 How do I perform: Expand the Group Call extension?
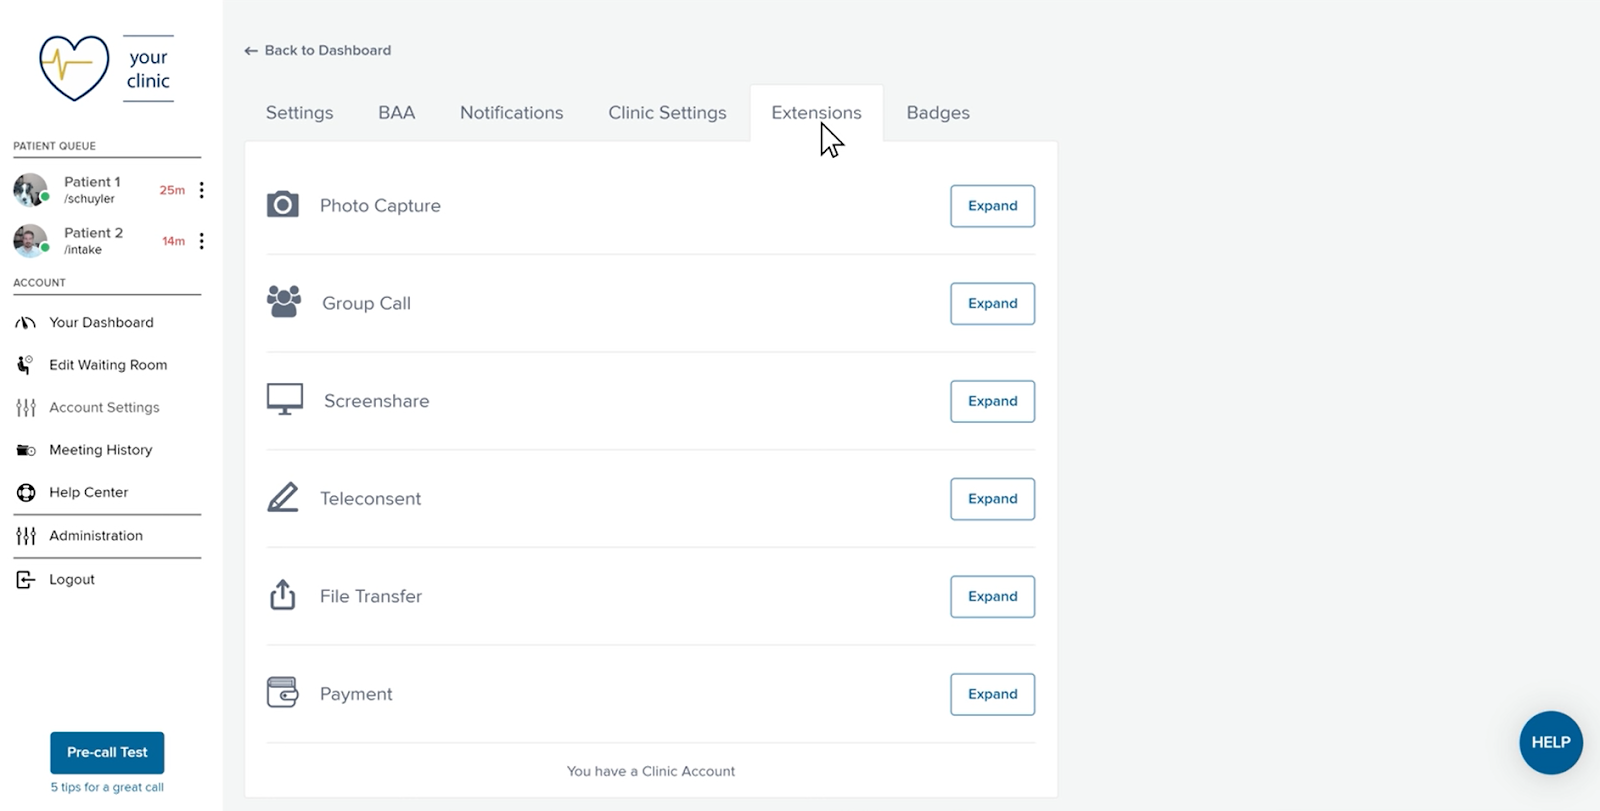992,304
